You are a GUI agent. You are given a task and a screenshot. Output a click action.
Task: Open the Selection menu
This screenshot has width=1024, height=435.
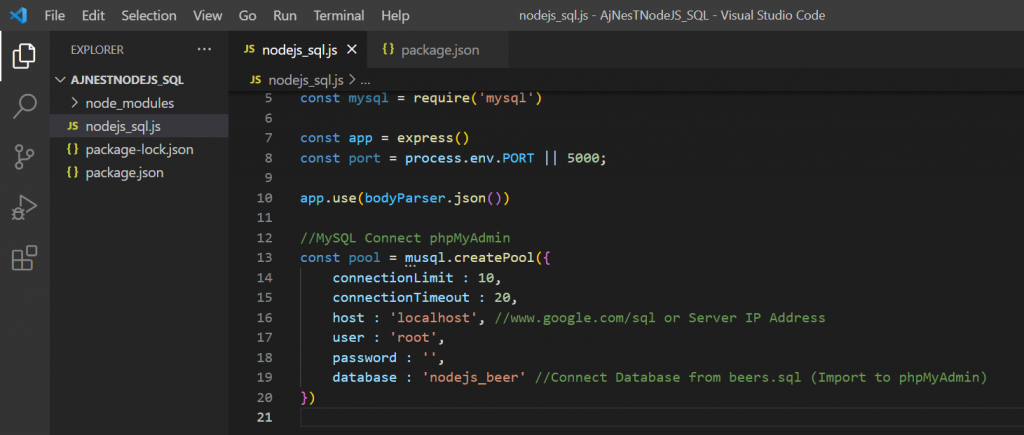[x=149, y=16]
